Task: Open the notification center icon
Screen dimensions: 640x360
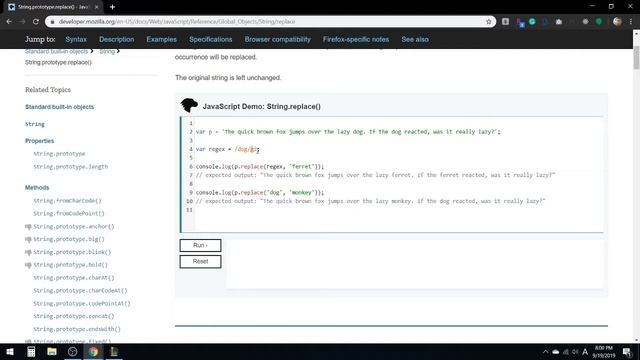Action: tap(627, 351)
